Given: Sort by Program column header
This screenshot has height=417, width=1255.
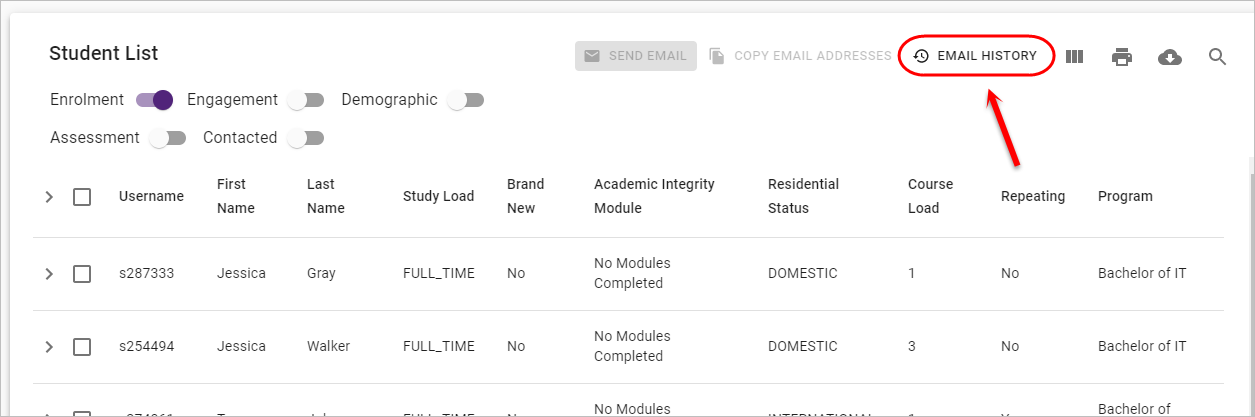Looking at the screenshot, I should point(1125,196).
